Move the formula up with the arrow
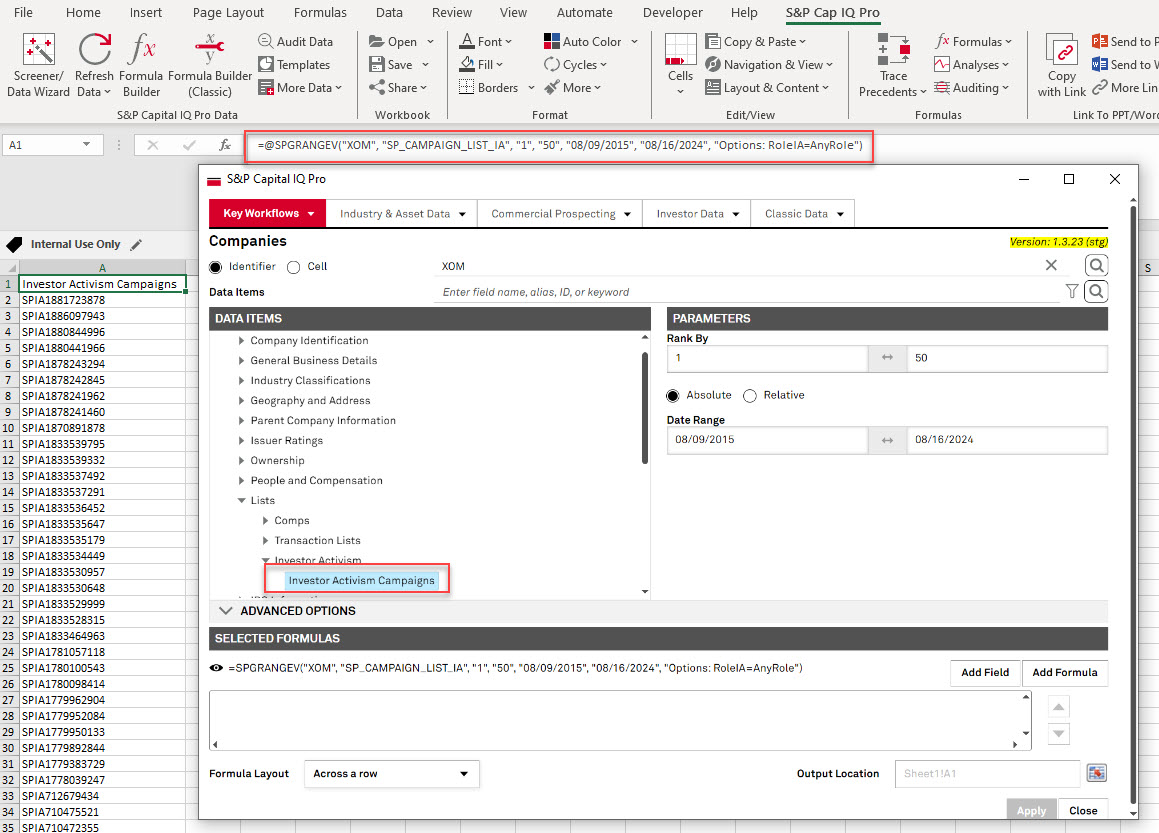 point(1058,707)
